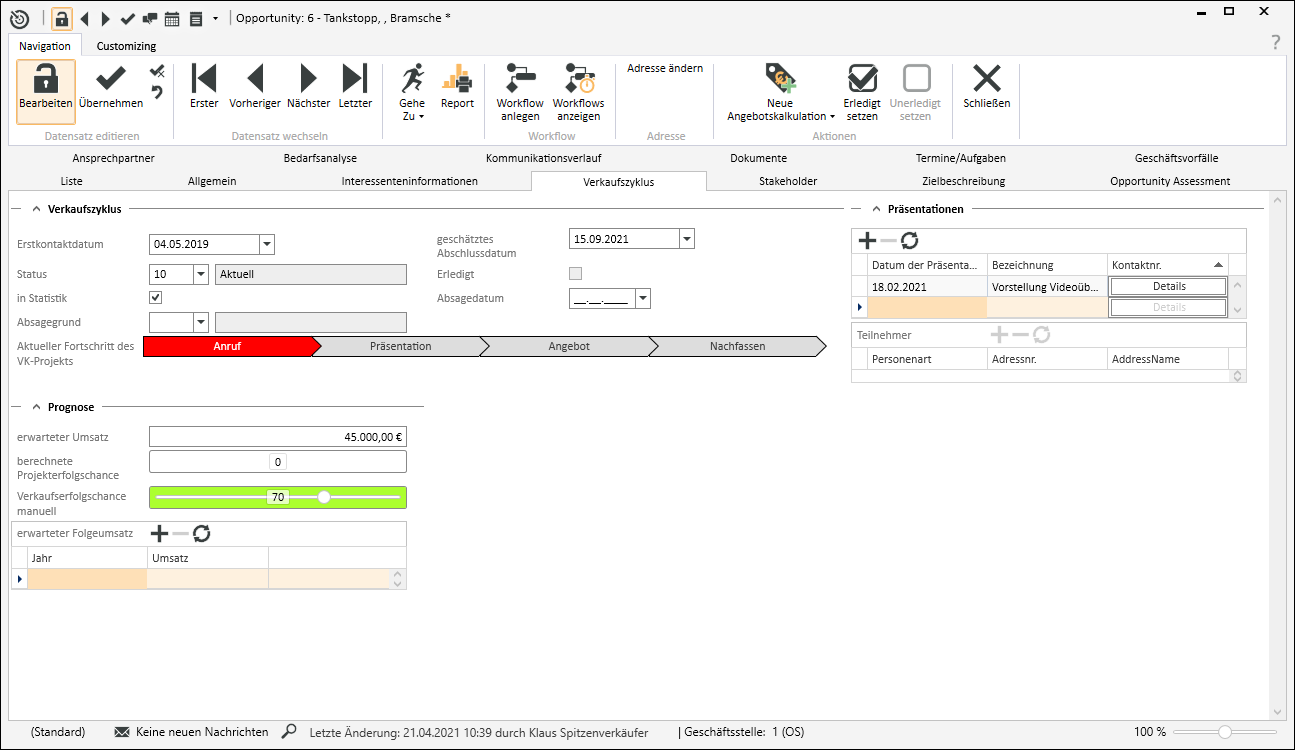
Task: Refresh the erwarteter Folgeumsatz table
Action: pos(202,534)
